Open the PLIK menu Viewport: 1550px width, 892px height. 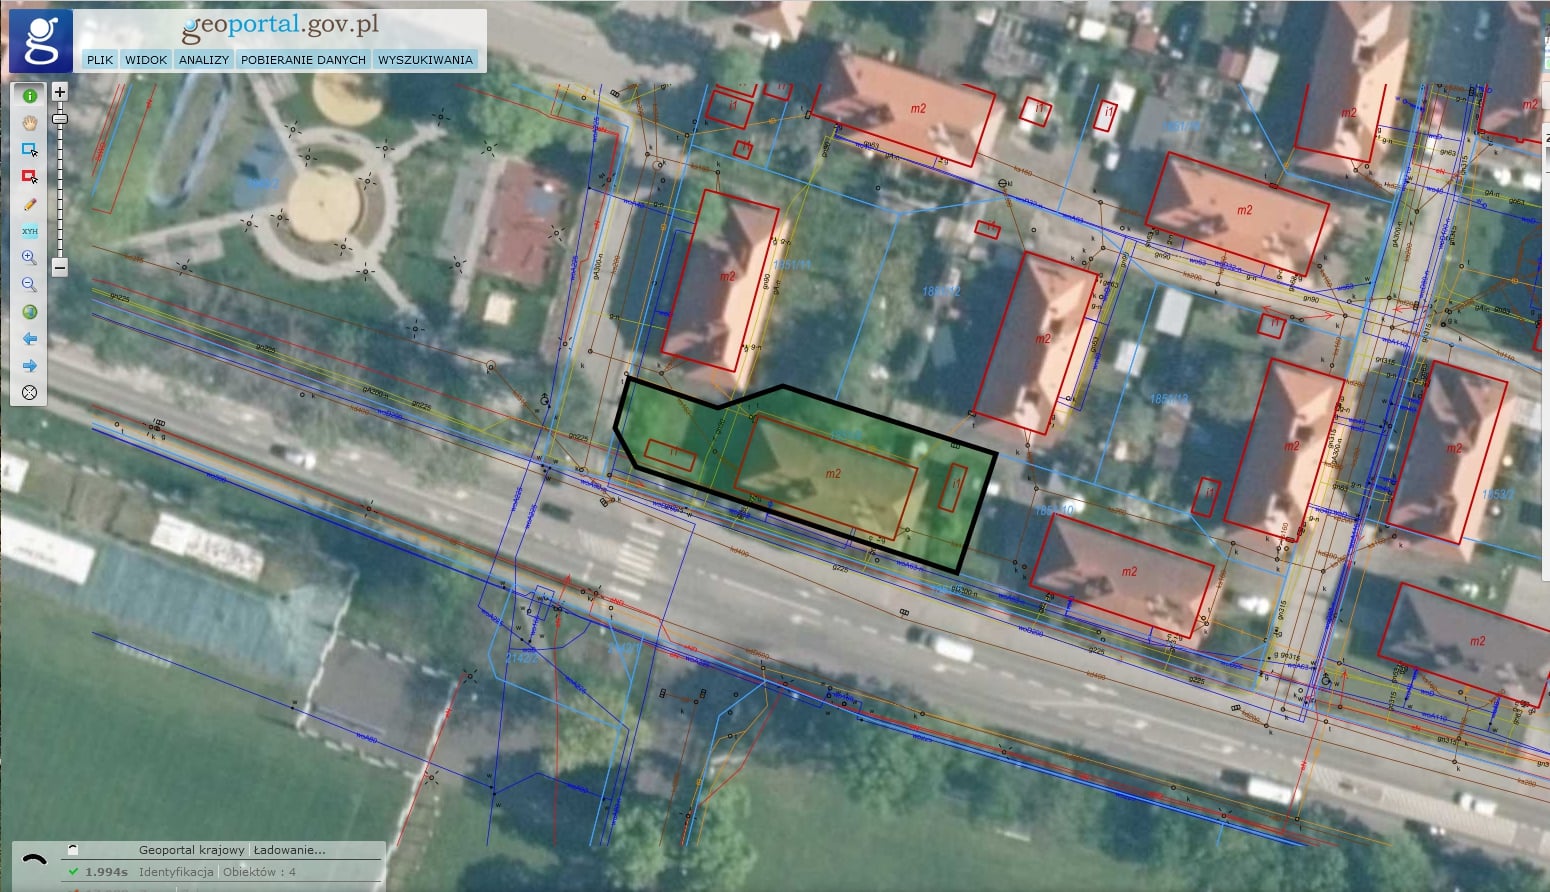[100, 60]
